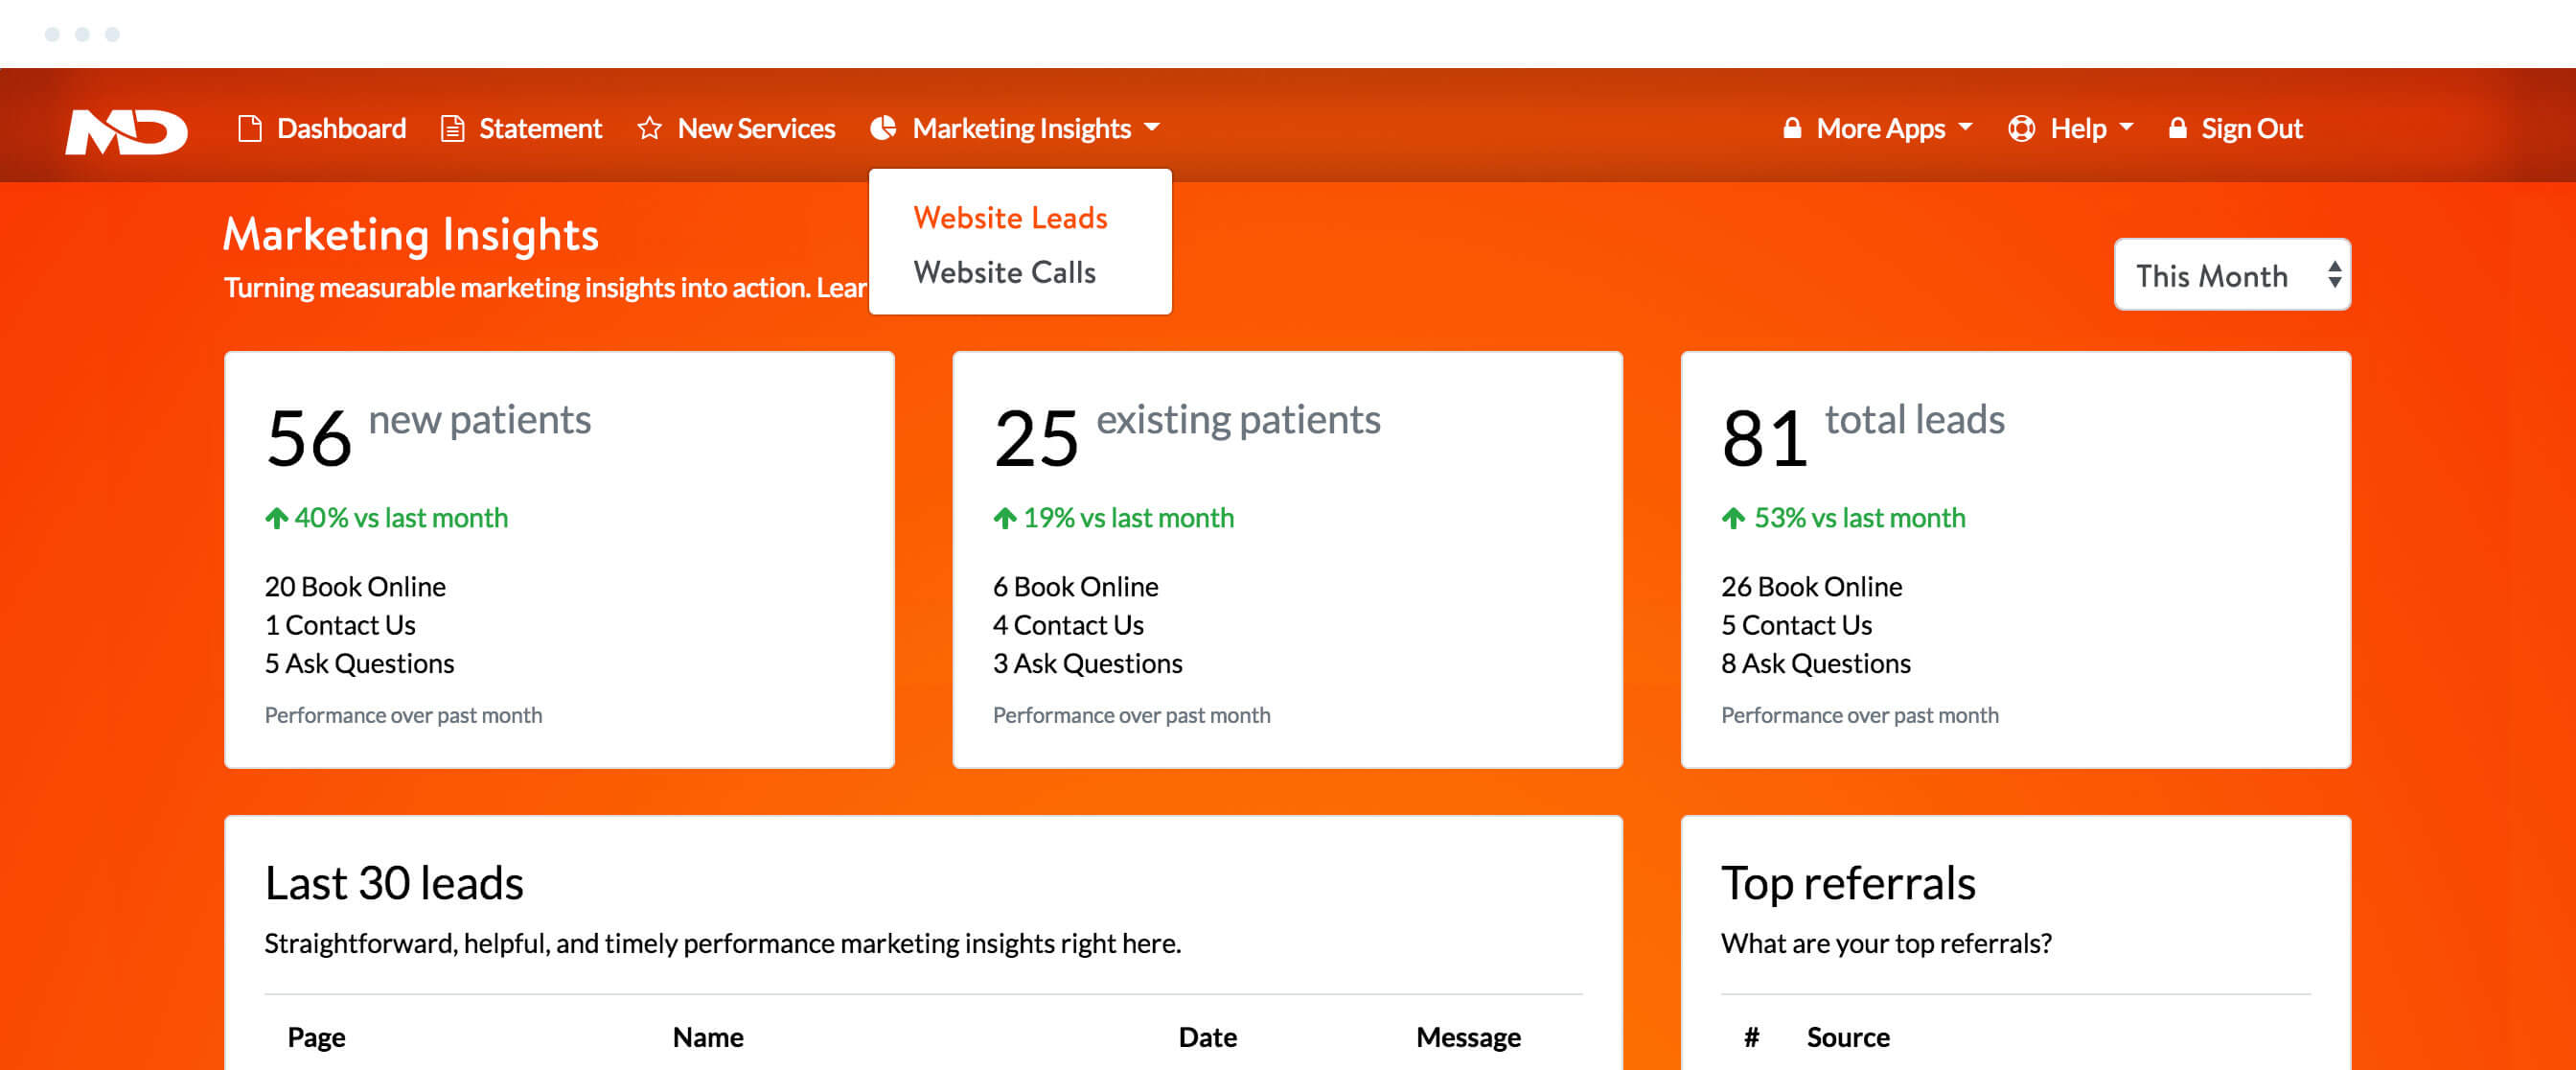The width and height of the screenshot is (2576, 1070).
Task: Expand the Help dropdown arrow
Action: 2126,128
